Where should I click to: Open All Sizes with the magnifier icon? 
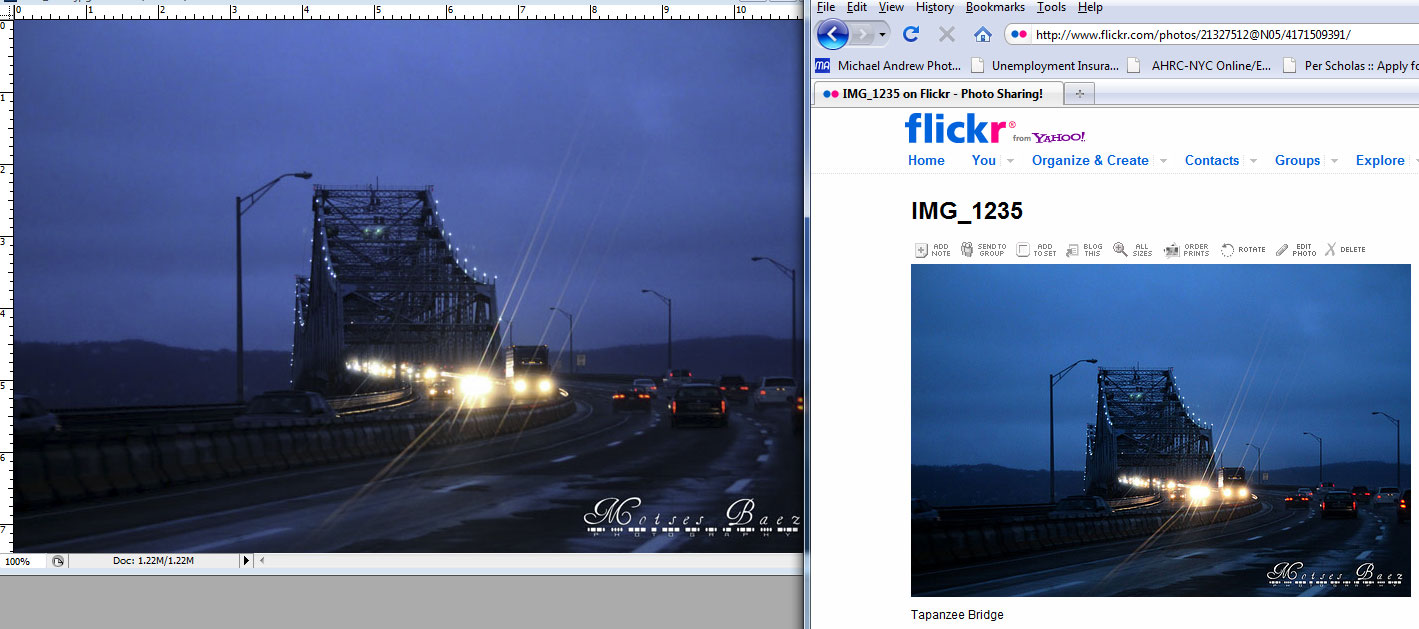(x=1120, y=250)
